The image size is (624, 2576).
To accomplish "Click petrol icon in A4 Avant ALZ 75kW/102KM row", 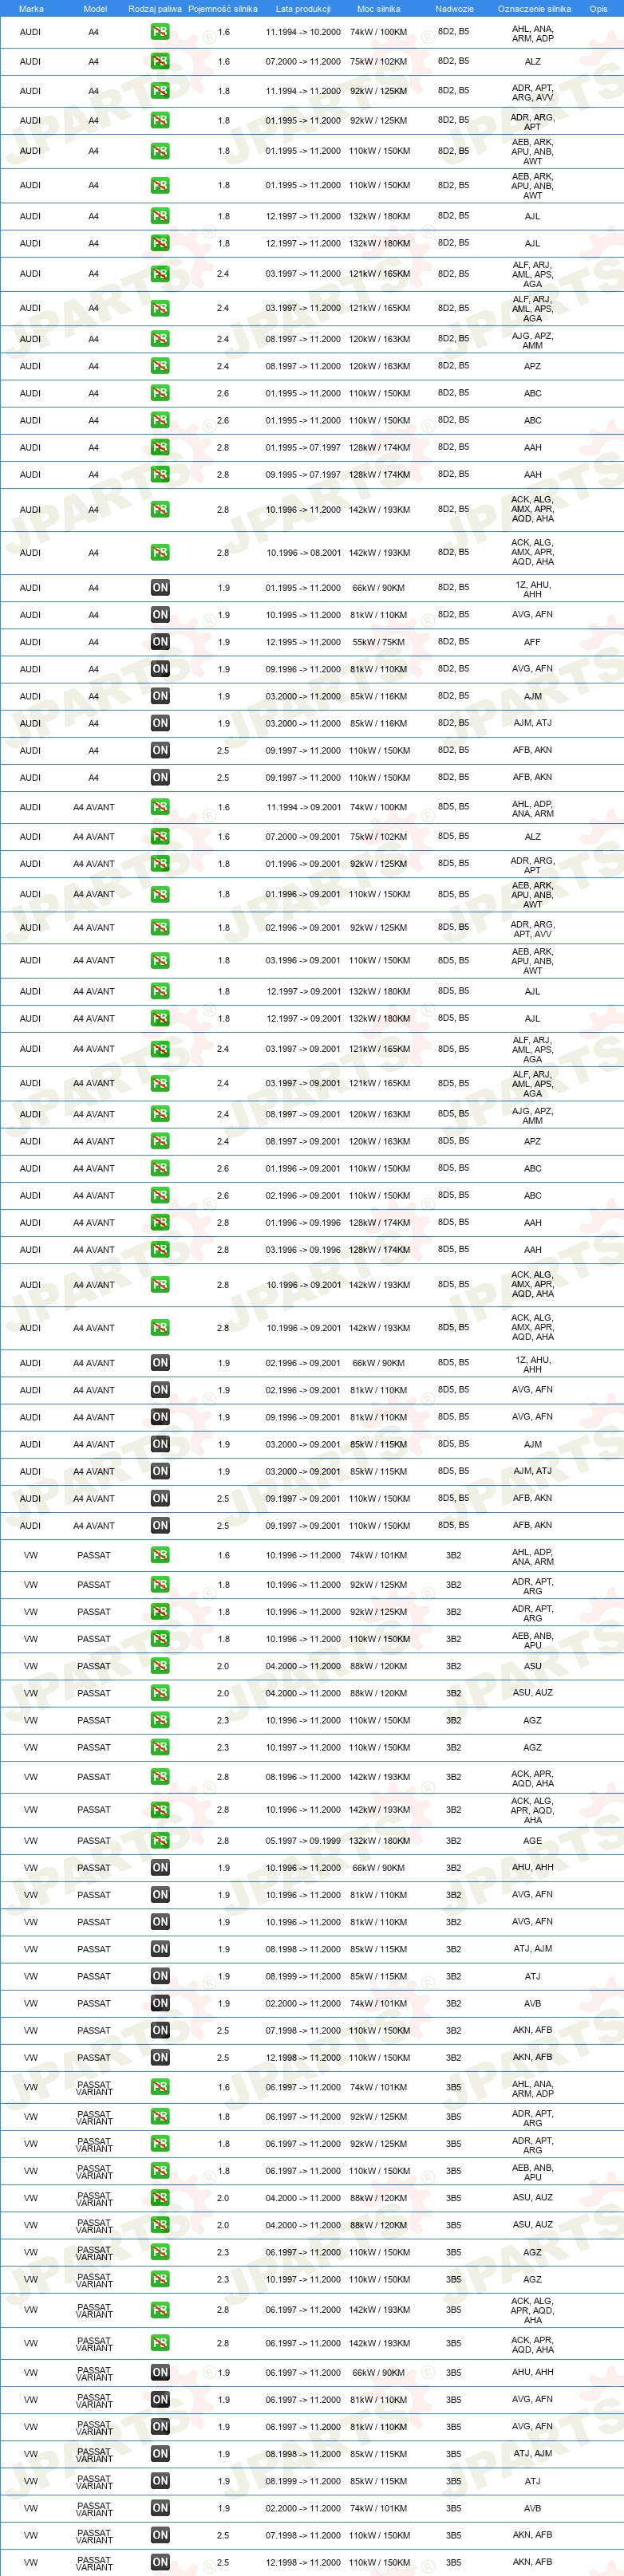I will coord(160,837).
